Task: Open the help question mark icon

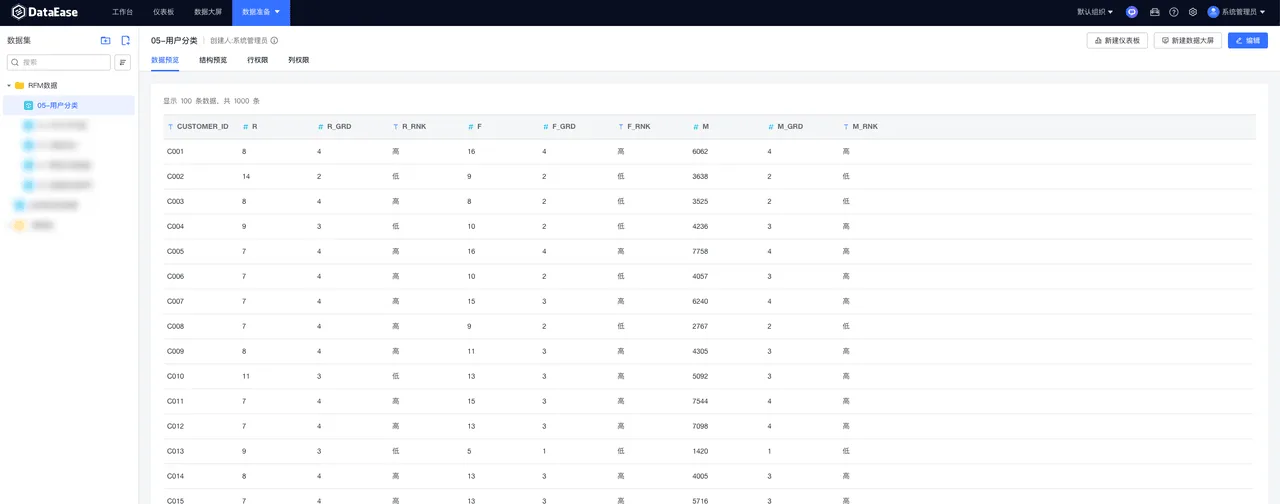Action: [x=1174, y=12]
